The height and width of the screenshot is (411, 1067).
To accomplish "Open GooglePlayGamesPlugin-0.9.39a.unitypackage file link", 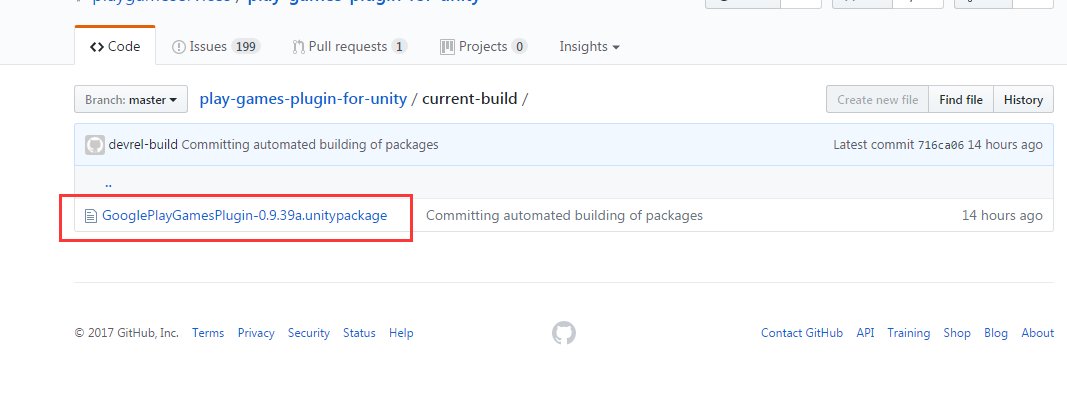I will [244, 215].
